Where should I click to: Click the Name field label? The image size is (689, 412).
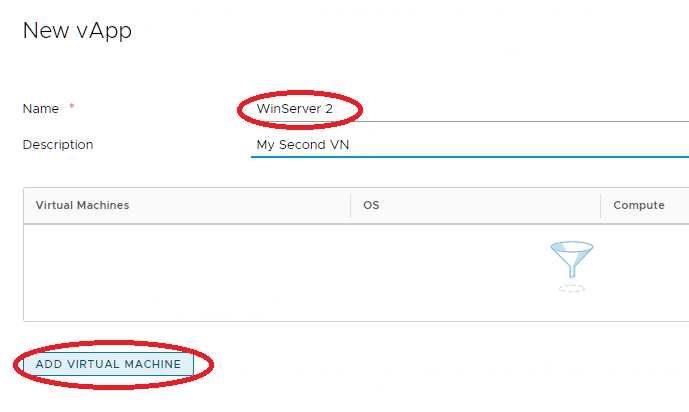click(40, 108)
